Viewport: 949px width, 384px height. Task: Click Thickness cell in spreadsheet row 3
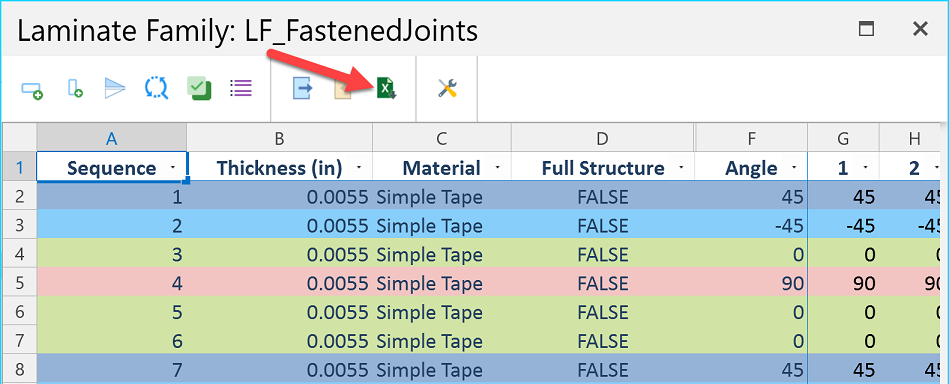[279, 225]
